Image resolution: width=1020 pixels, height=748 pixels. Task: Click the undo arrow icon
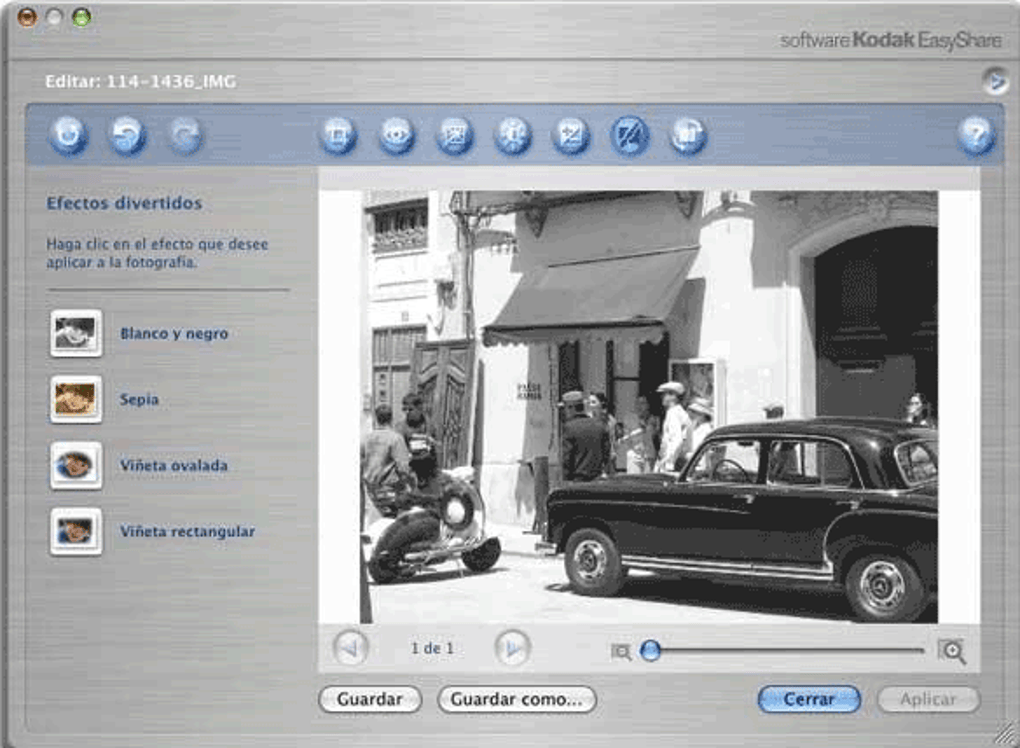tap(127, 135)
